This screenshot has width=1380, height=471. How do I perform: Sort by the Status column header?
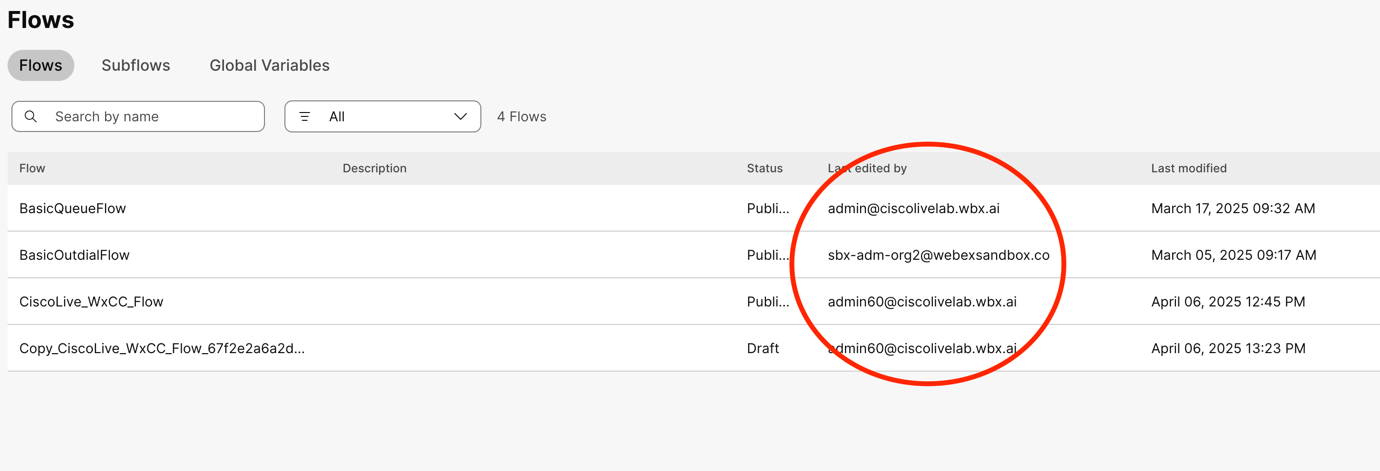coord(764,168)
